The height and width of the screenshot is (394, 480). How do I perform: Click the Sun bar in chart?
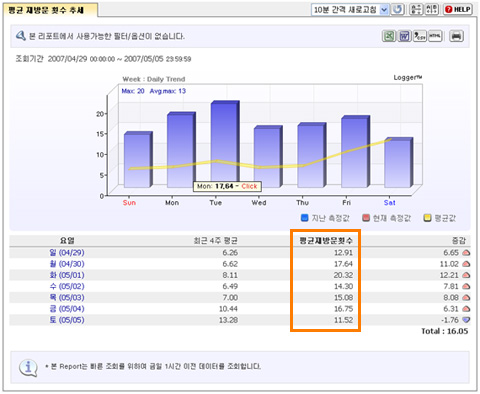pos(138,159)
